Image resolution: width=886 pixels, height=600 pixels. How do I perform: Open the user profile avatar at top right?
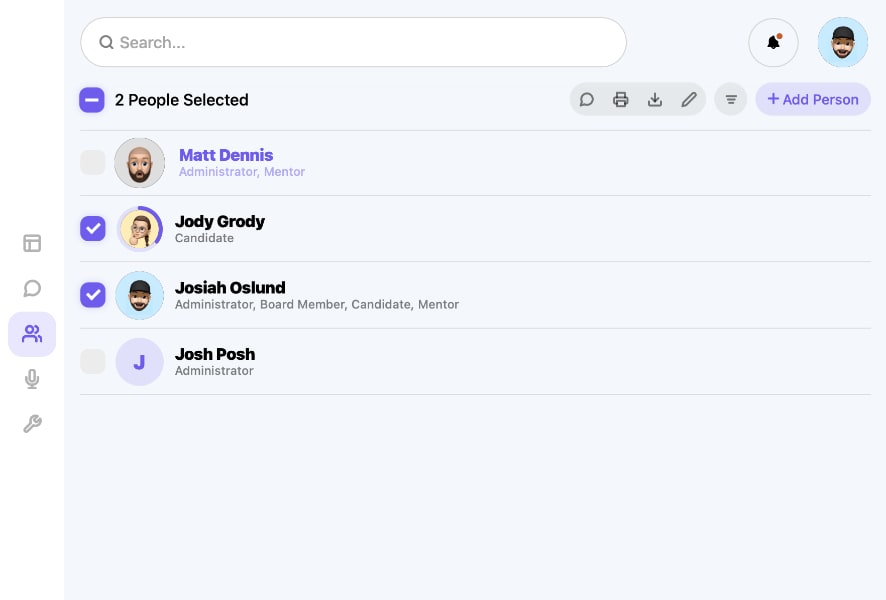842,42
